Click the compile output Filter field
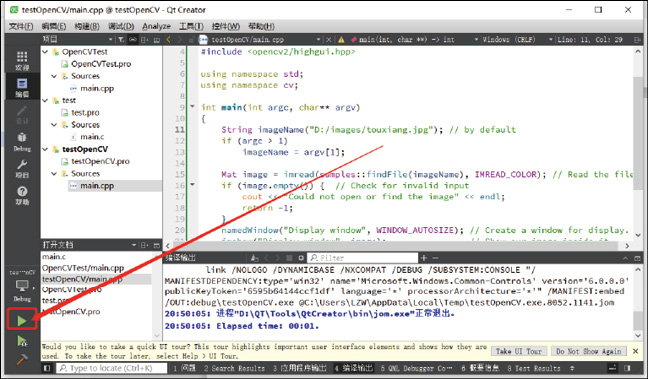Image resolution: width=648 pixels, height=379 pixels. click(x=362, y=258)
